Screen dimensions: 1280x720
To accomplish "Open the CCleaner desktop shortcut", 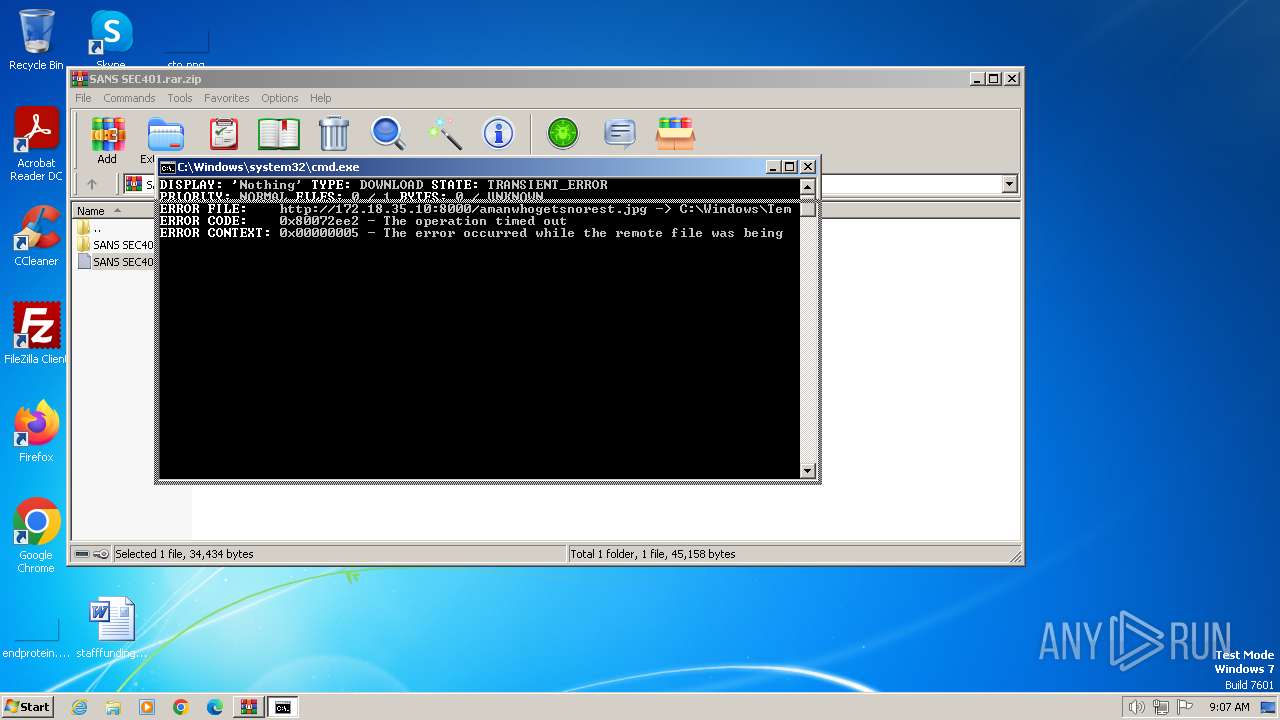I will coord(36,236).
